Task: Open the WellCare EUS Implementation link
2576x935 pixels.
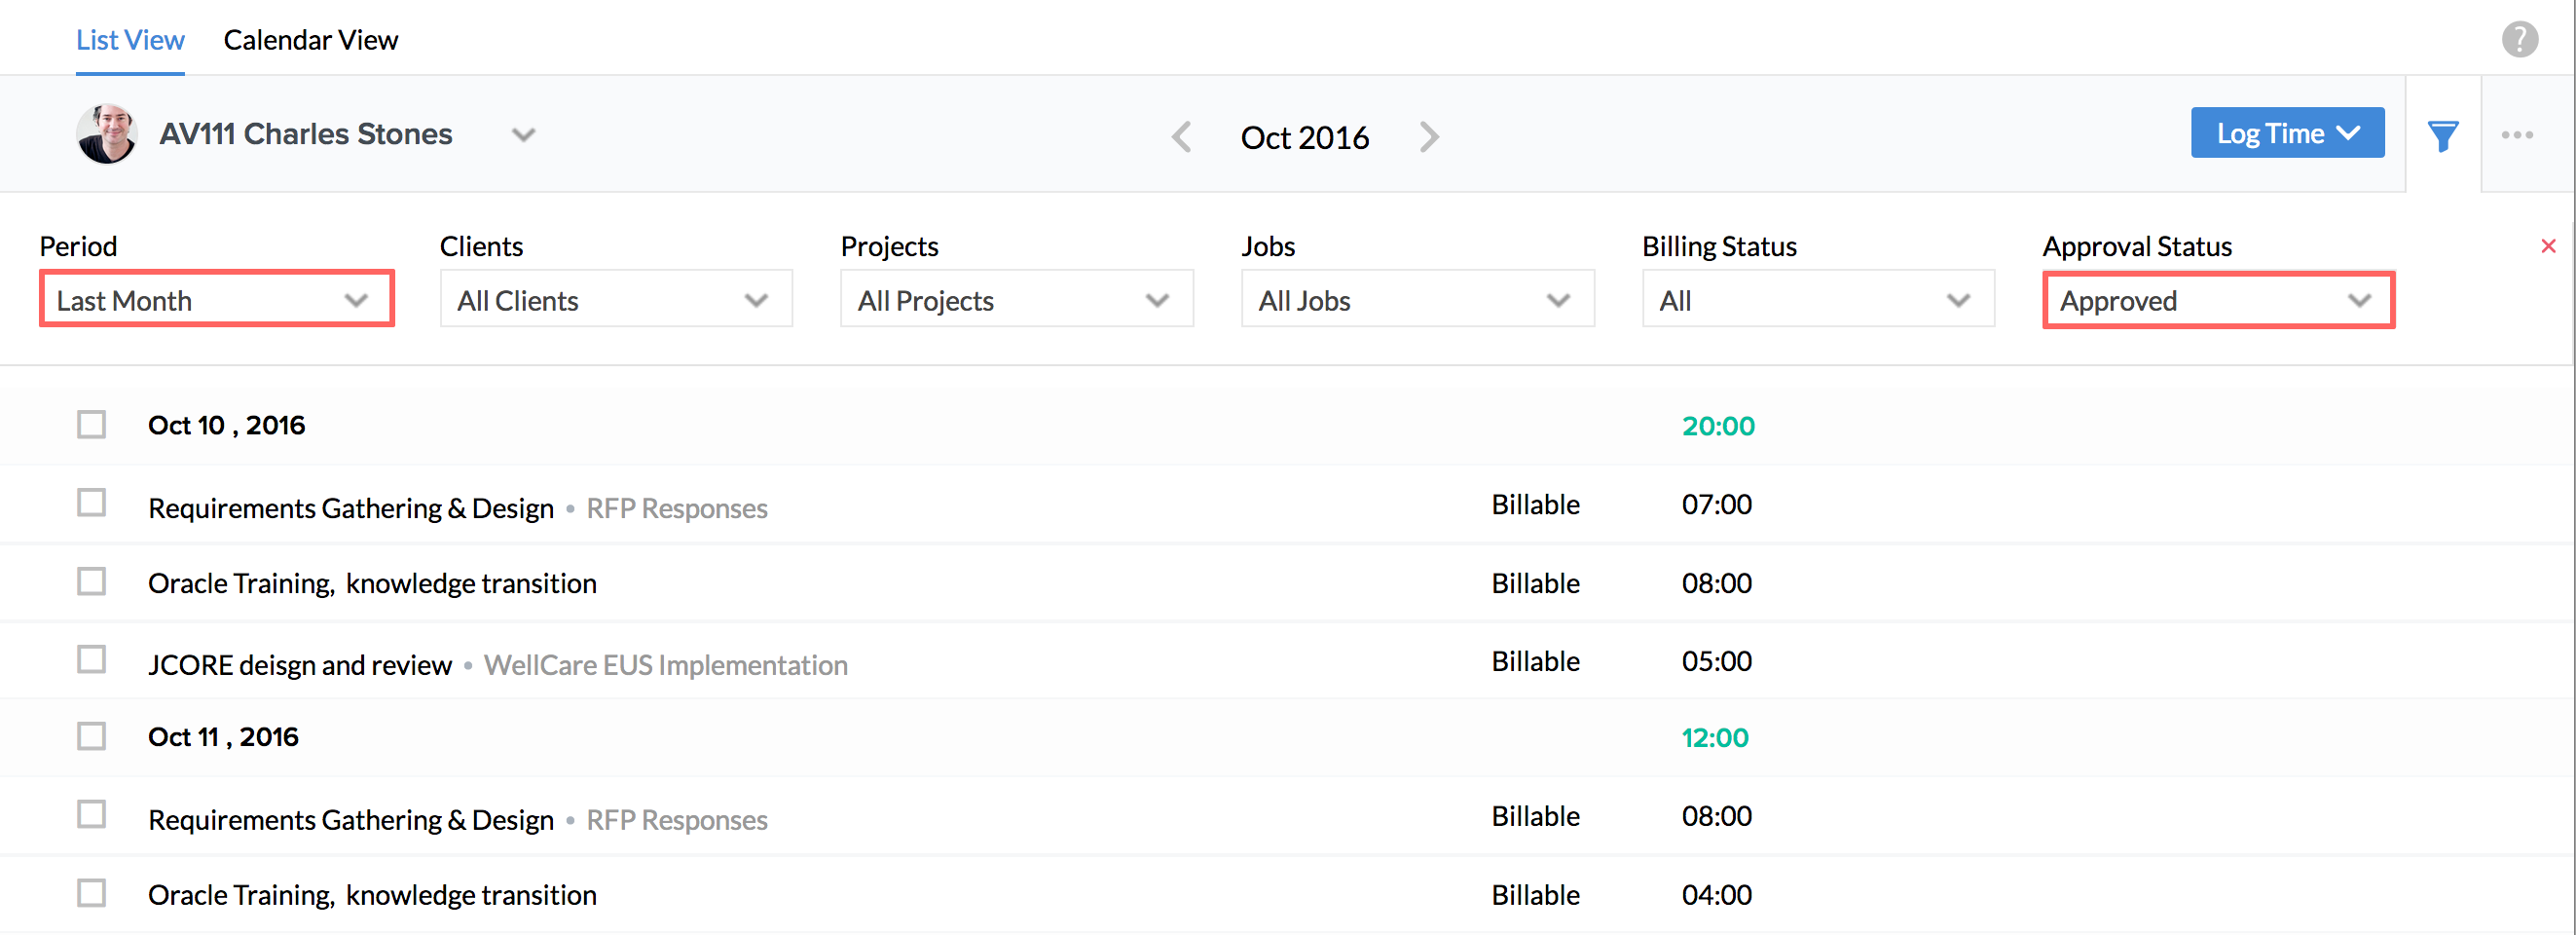Action: 665,665
